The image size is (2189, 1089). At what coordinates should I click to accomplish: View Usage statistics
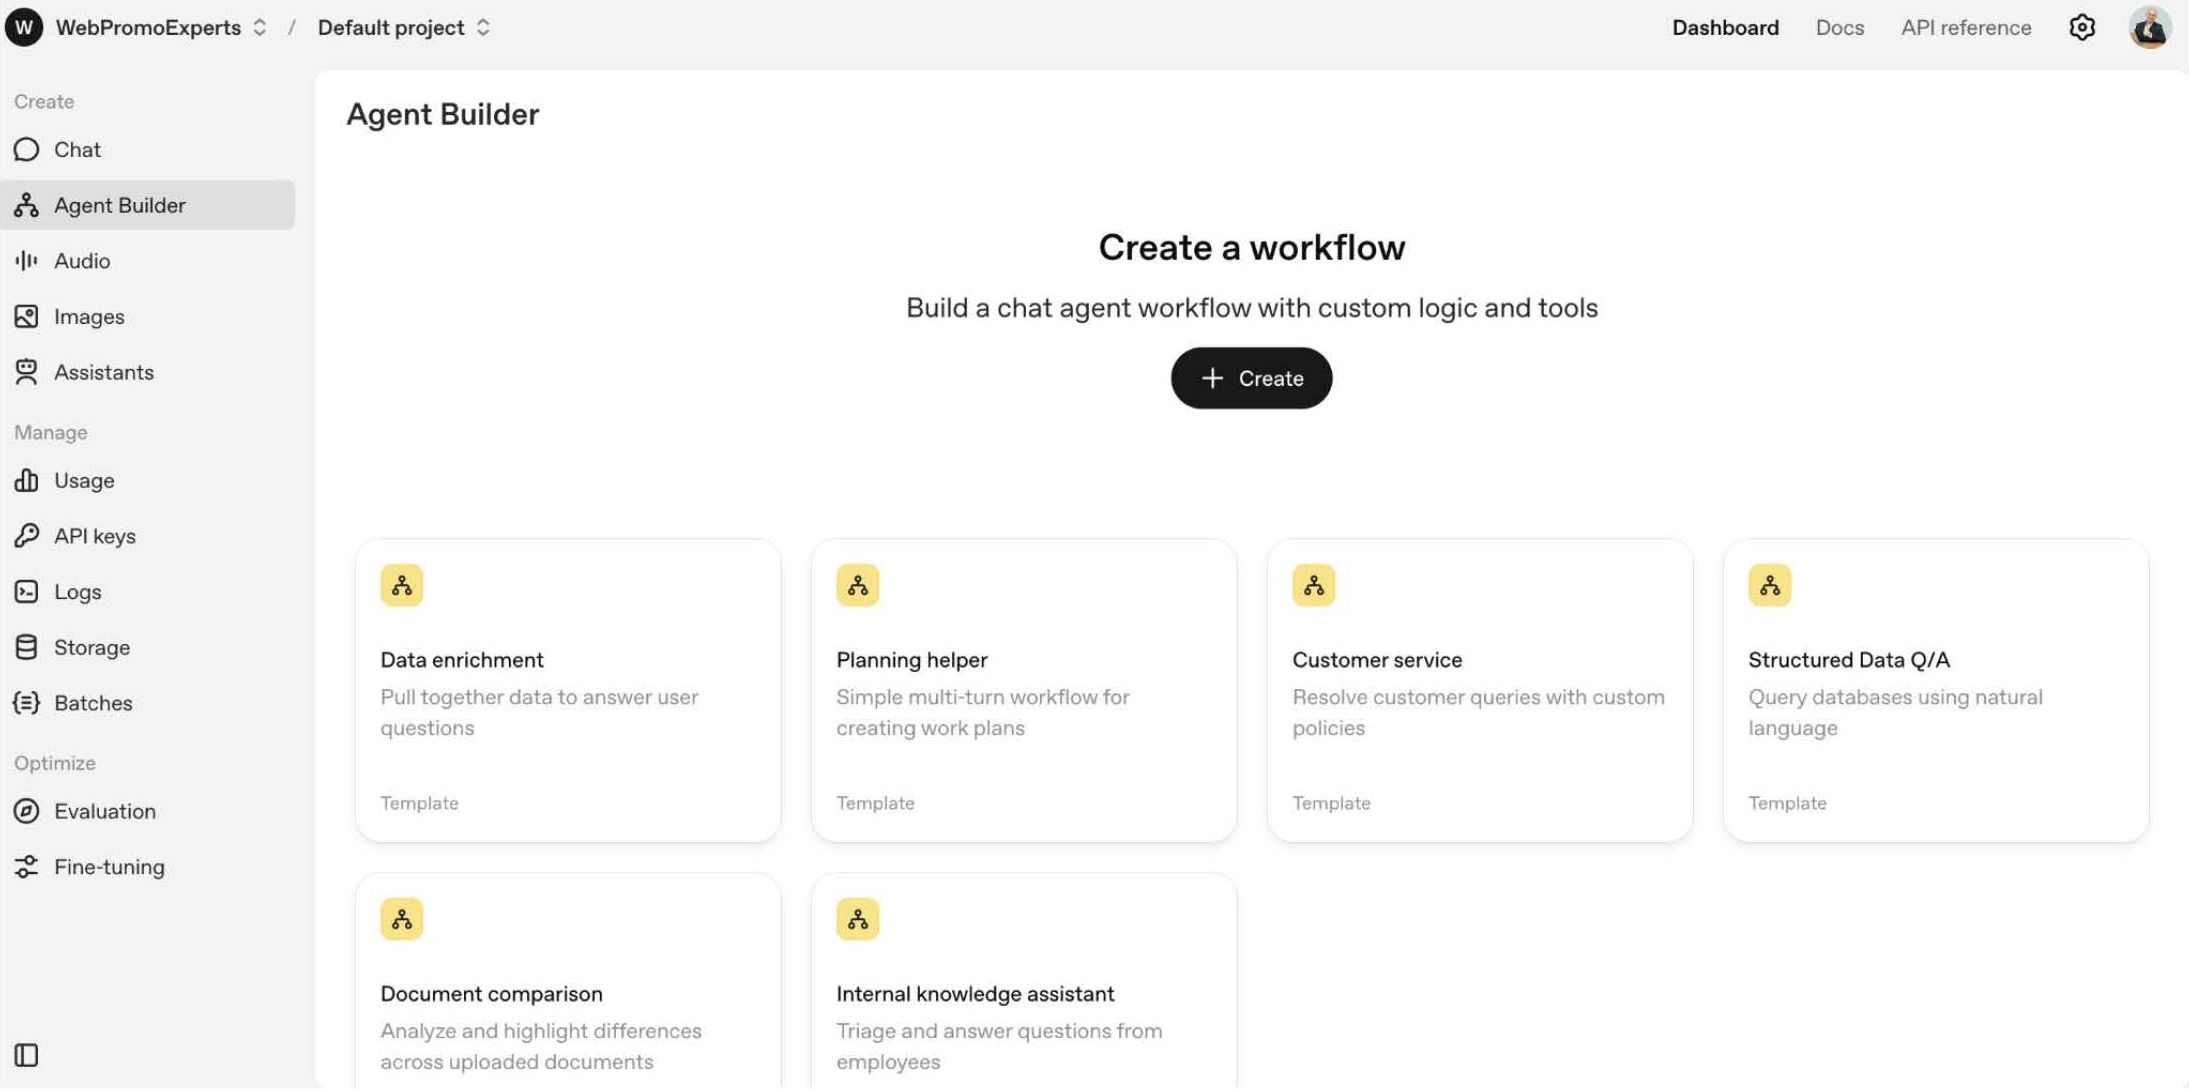click(84, 480)
